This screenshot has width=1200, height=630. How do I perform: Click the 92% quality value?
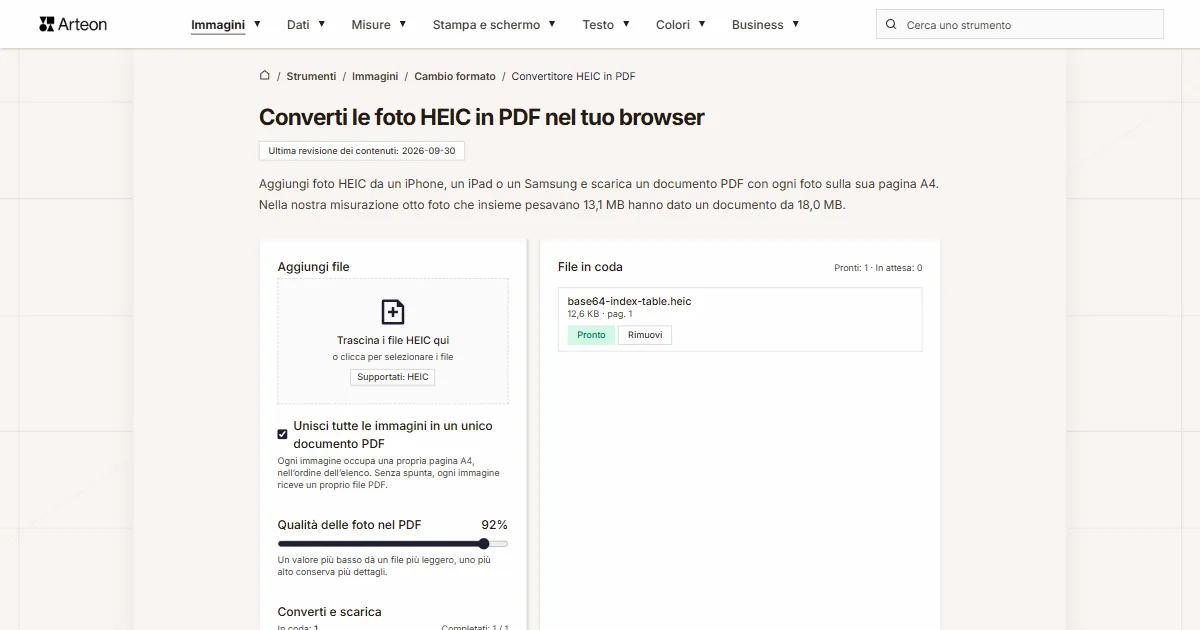pyautogui.click(x=494, y=525)
